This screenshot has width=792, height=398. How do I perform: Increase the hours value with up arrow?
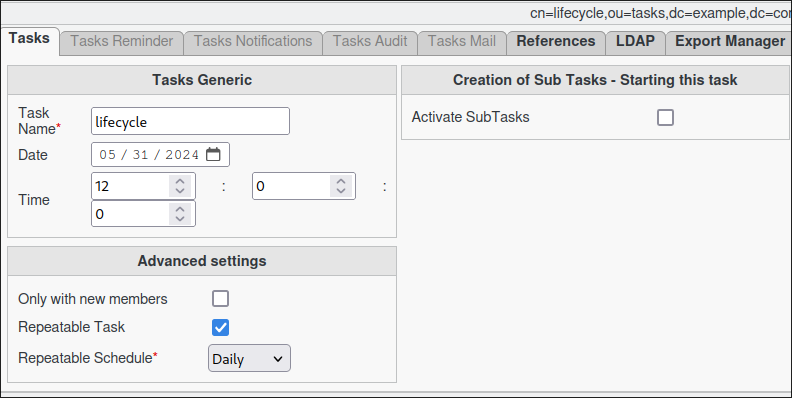click(x=180, y=181)
